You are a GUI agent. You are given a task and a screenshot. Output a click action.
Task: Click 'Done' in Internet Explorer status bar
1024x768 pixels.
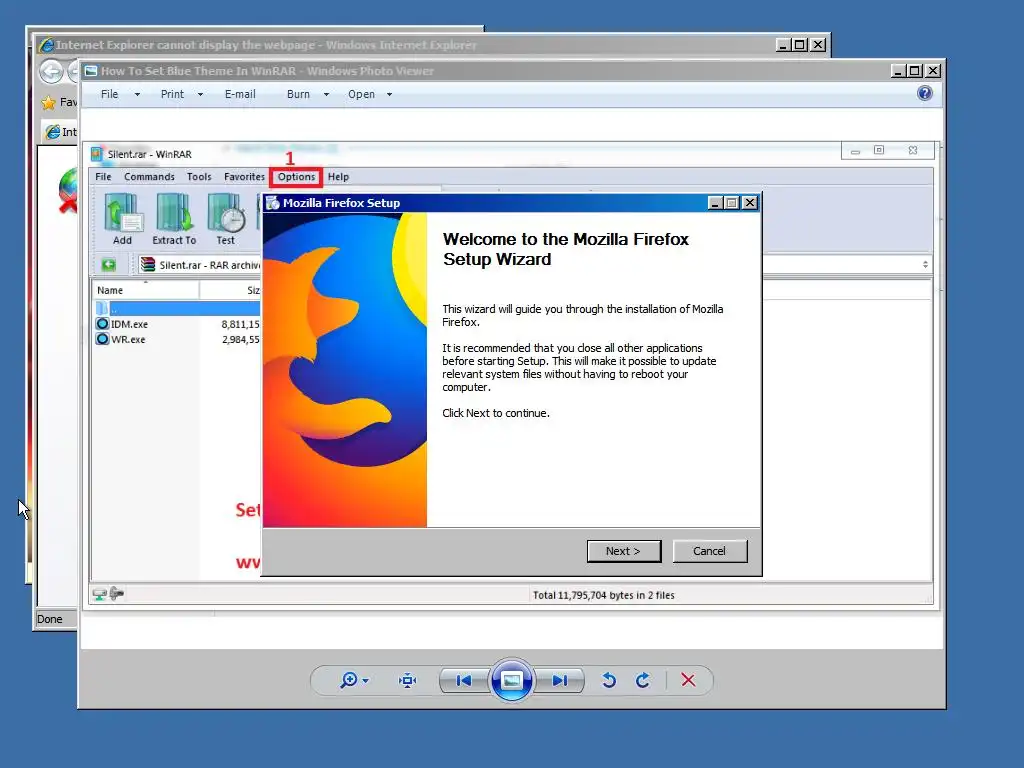click(x=50, y=619)
